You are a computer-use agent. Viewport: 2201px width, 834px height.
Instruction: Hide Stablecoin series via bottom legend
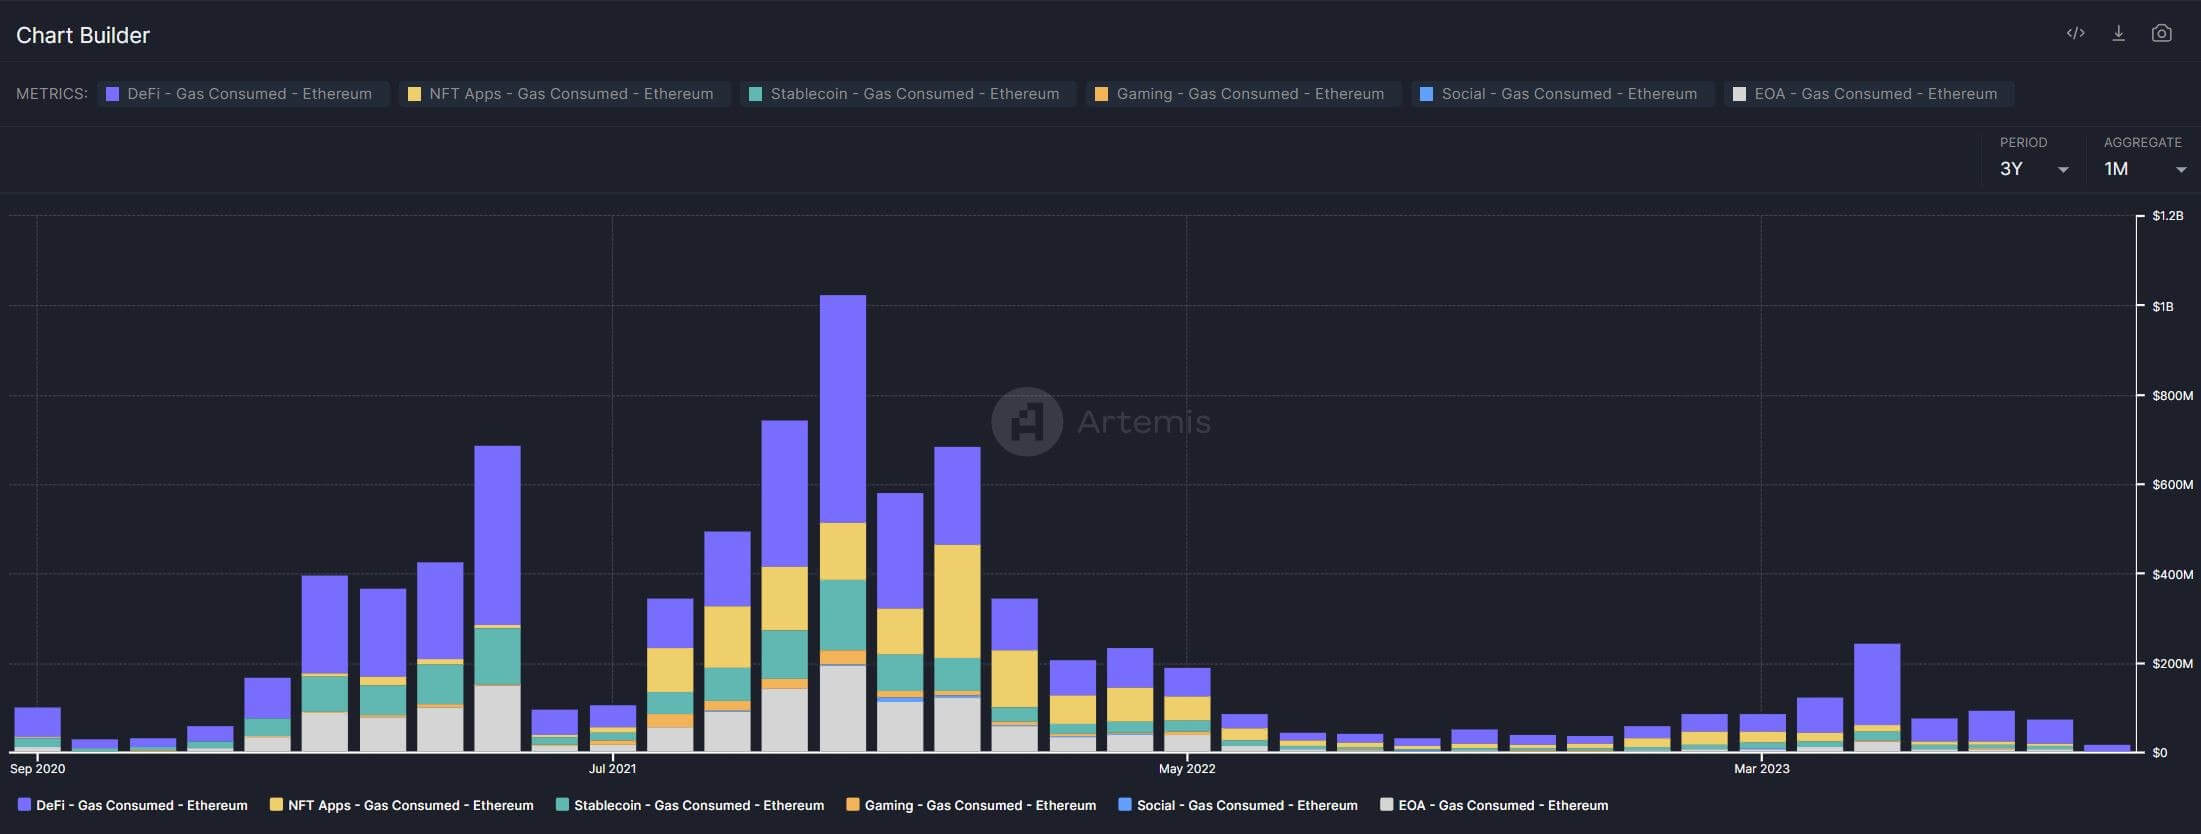pos(690,805)
